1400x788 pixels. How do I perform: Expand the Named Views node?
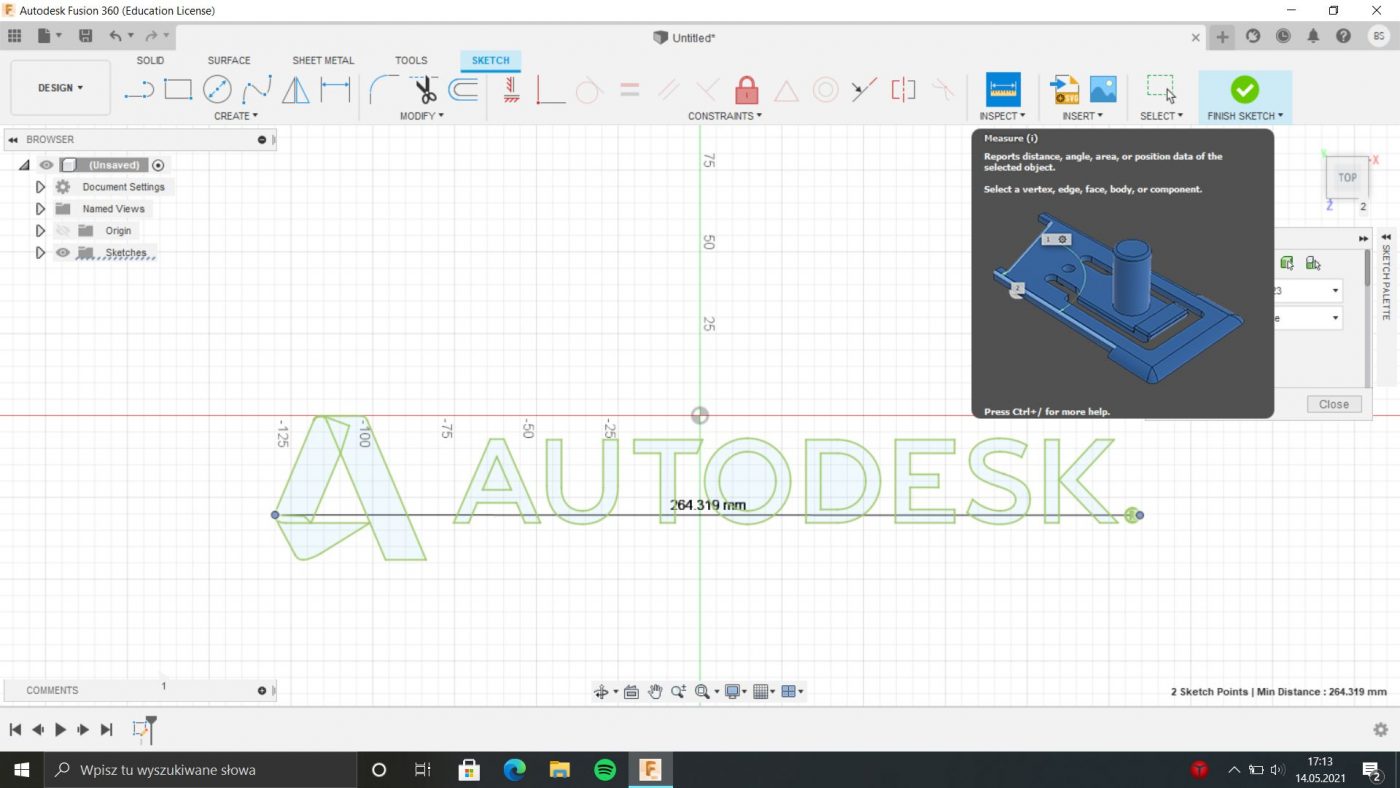[x=40, y=209]
